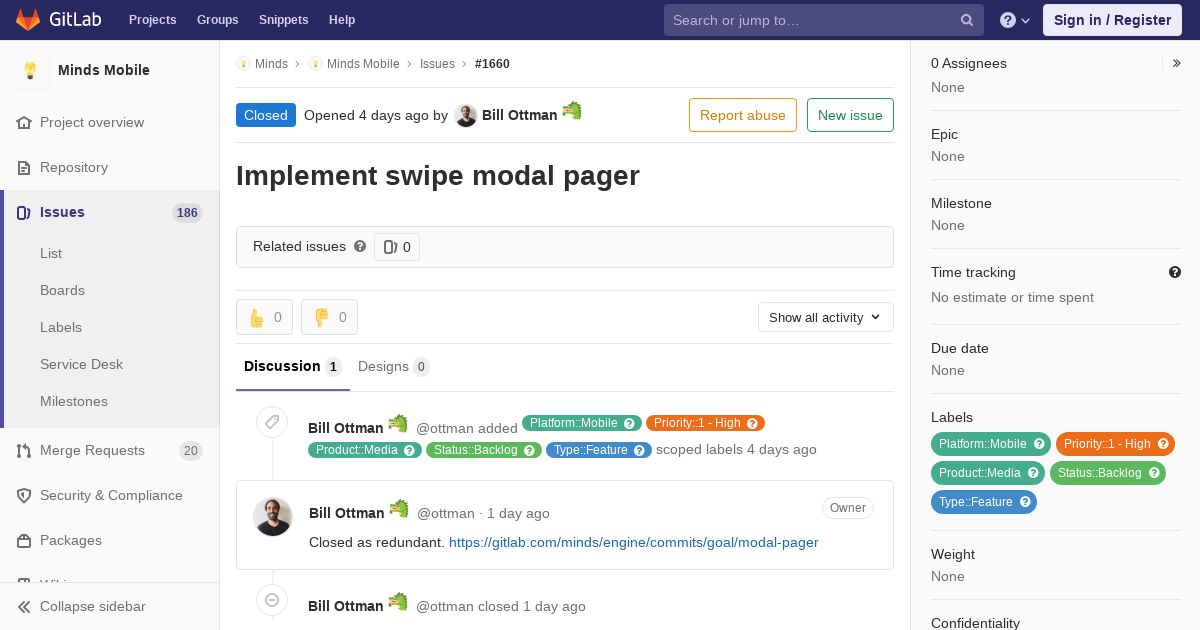
Task: Switch to the Discussion tab
Action: click(x=293, y=366)
